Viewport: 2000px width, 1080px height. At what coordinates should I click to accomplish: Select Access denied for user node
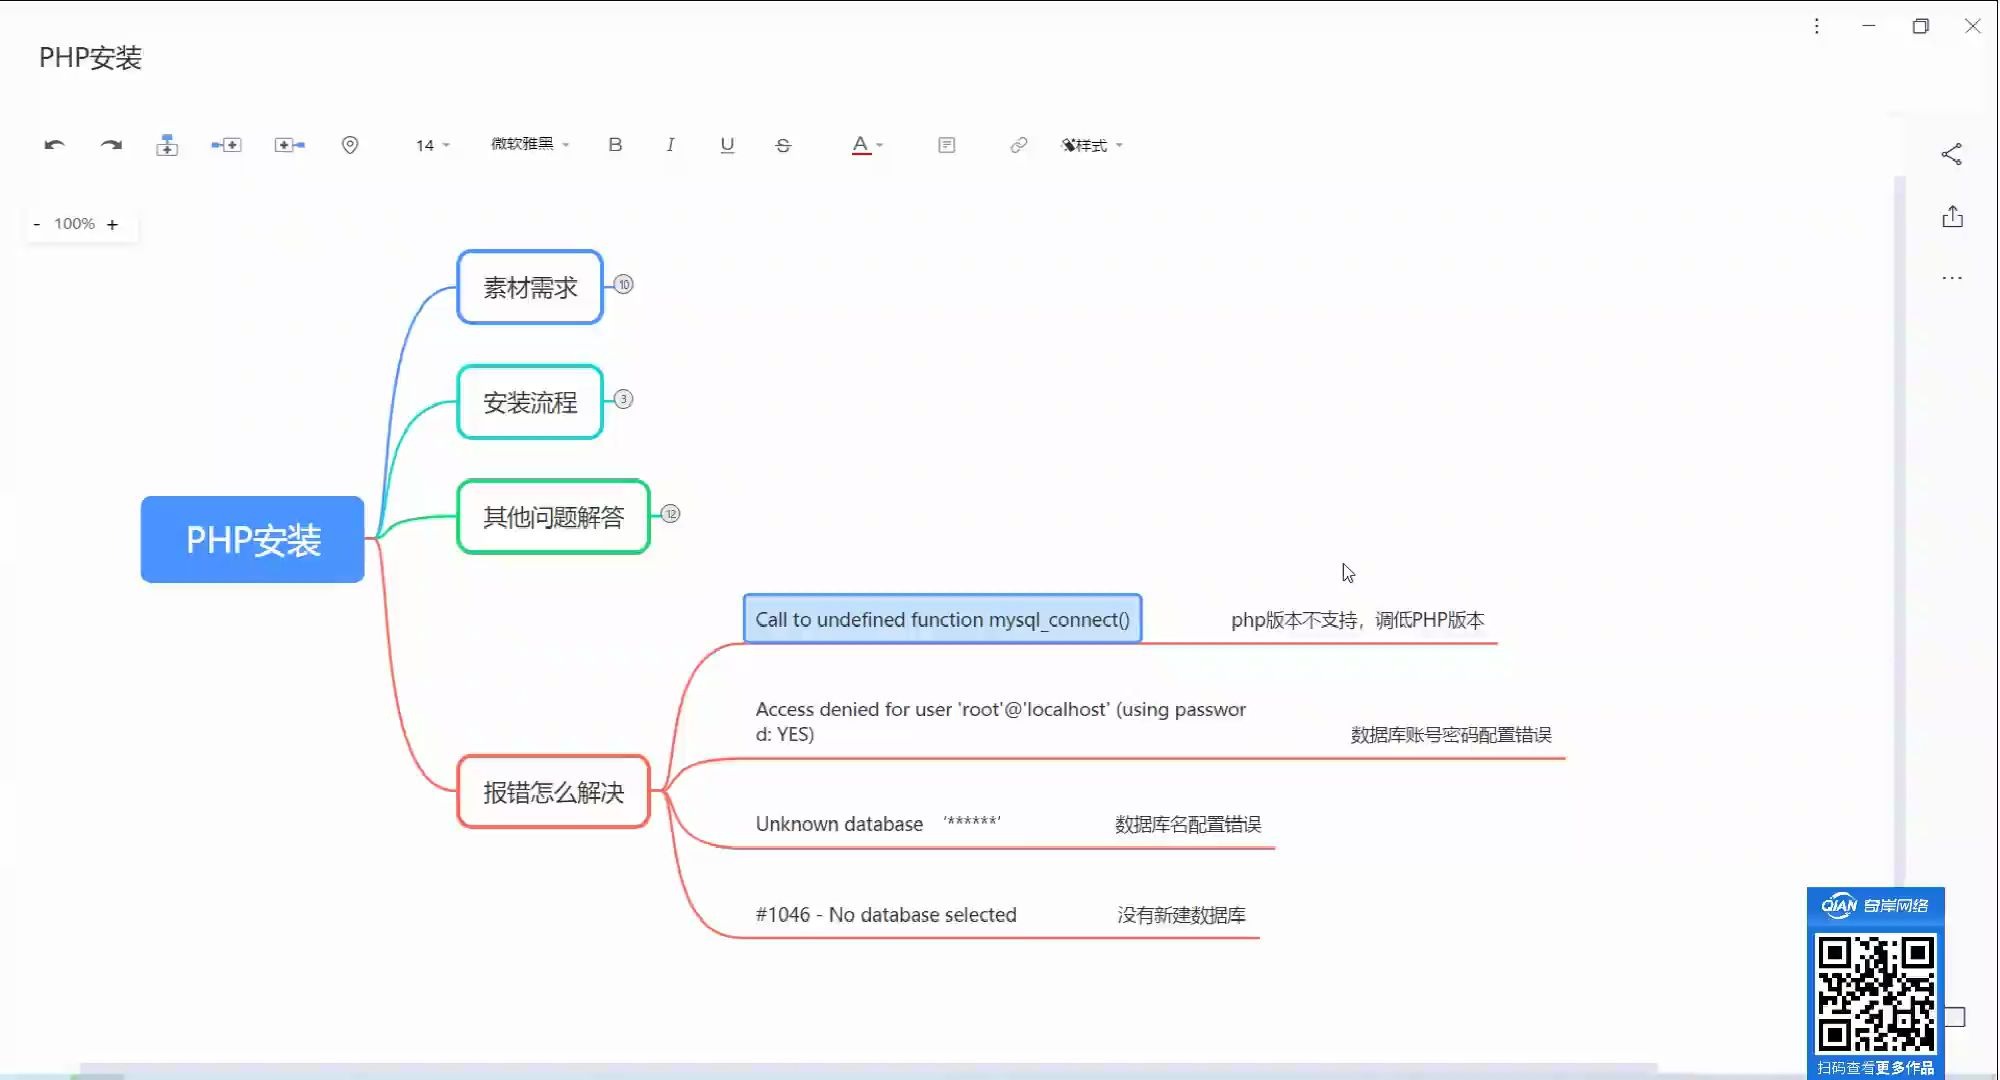(x=1000, y=721)
